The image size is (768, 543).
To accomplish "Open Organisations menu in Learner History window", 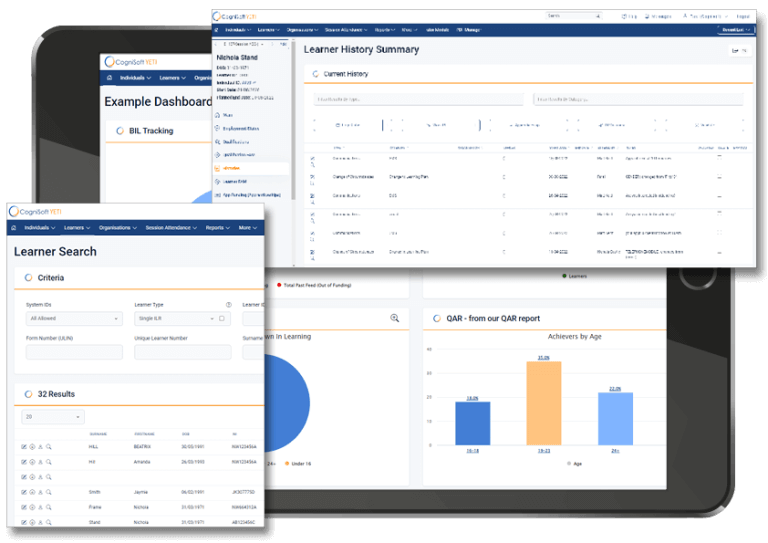I will tap(302, 30).
